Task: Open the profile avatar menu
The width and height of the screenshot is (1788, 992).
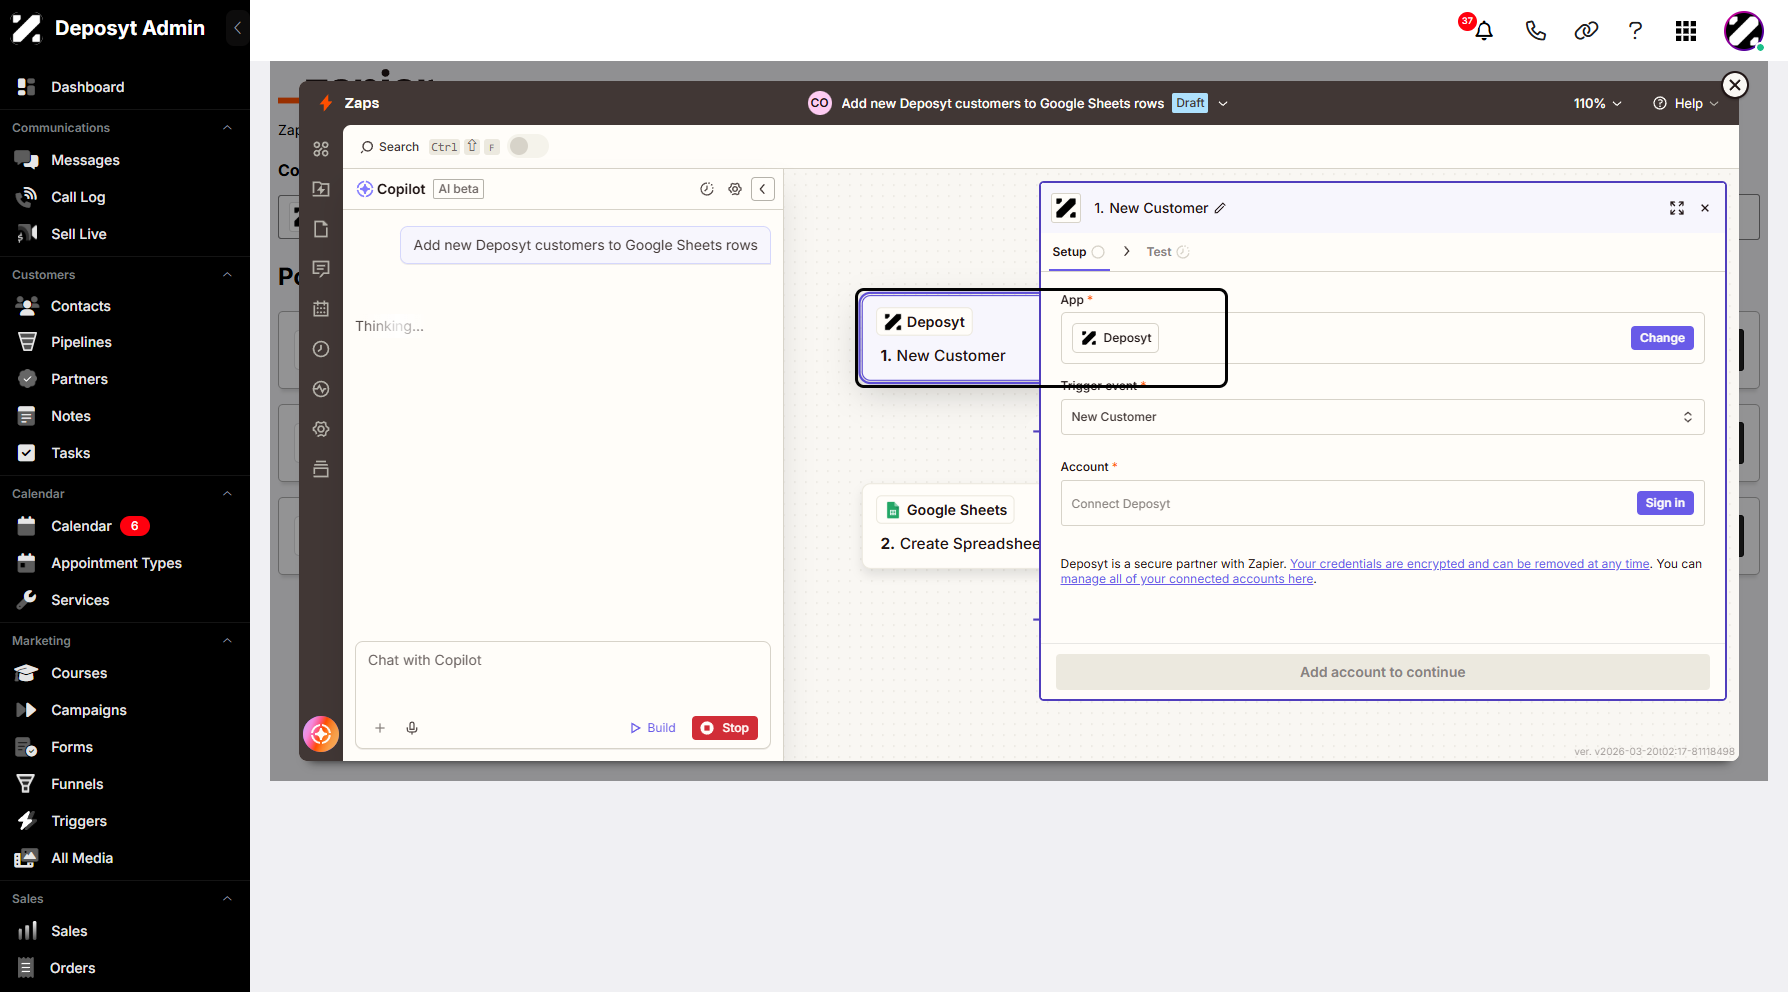Action: (1743, 31)
